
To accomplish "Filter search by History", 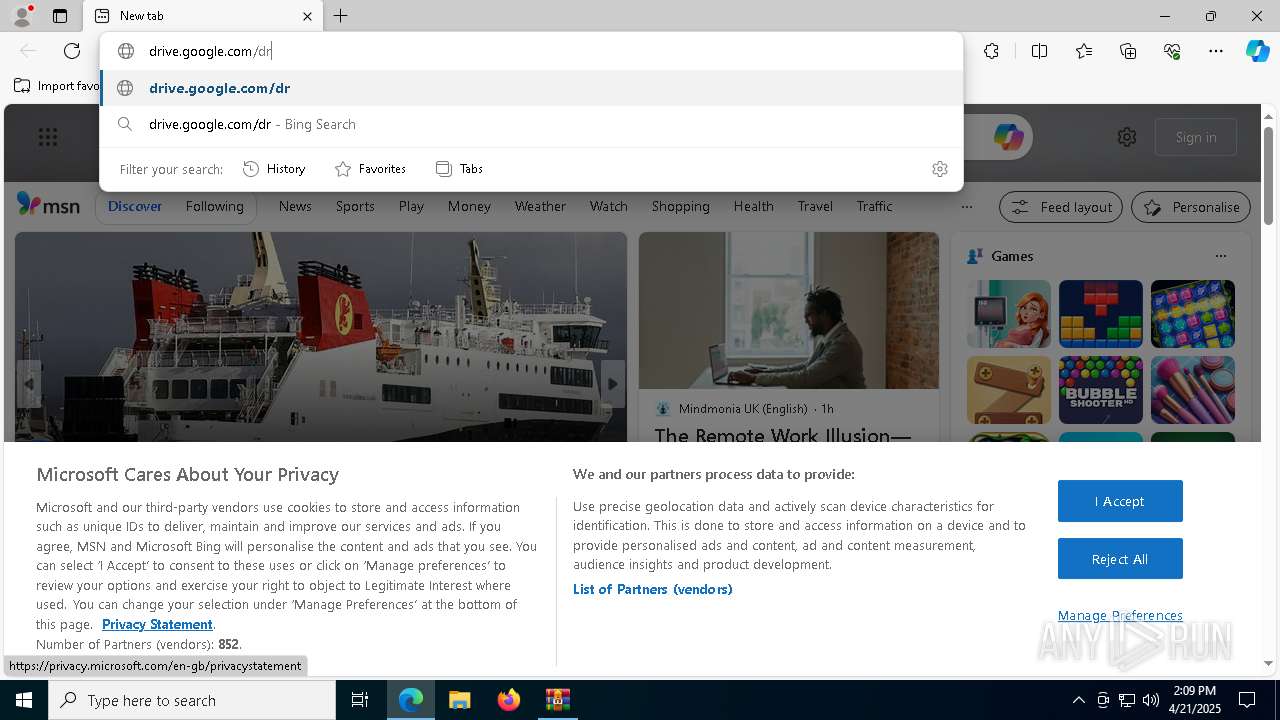I will 274,169.
